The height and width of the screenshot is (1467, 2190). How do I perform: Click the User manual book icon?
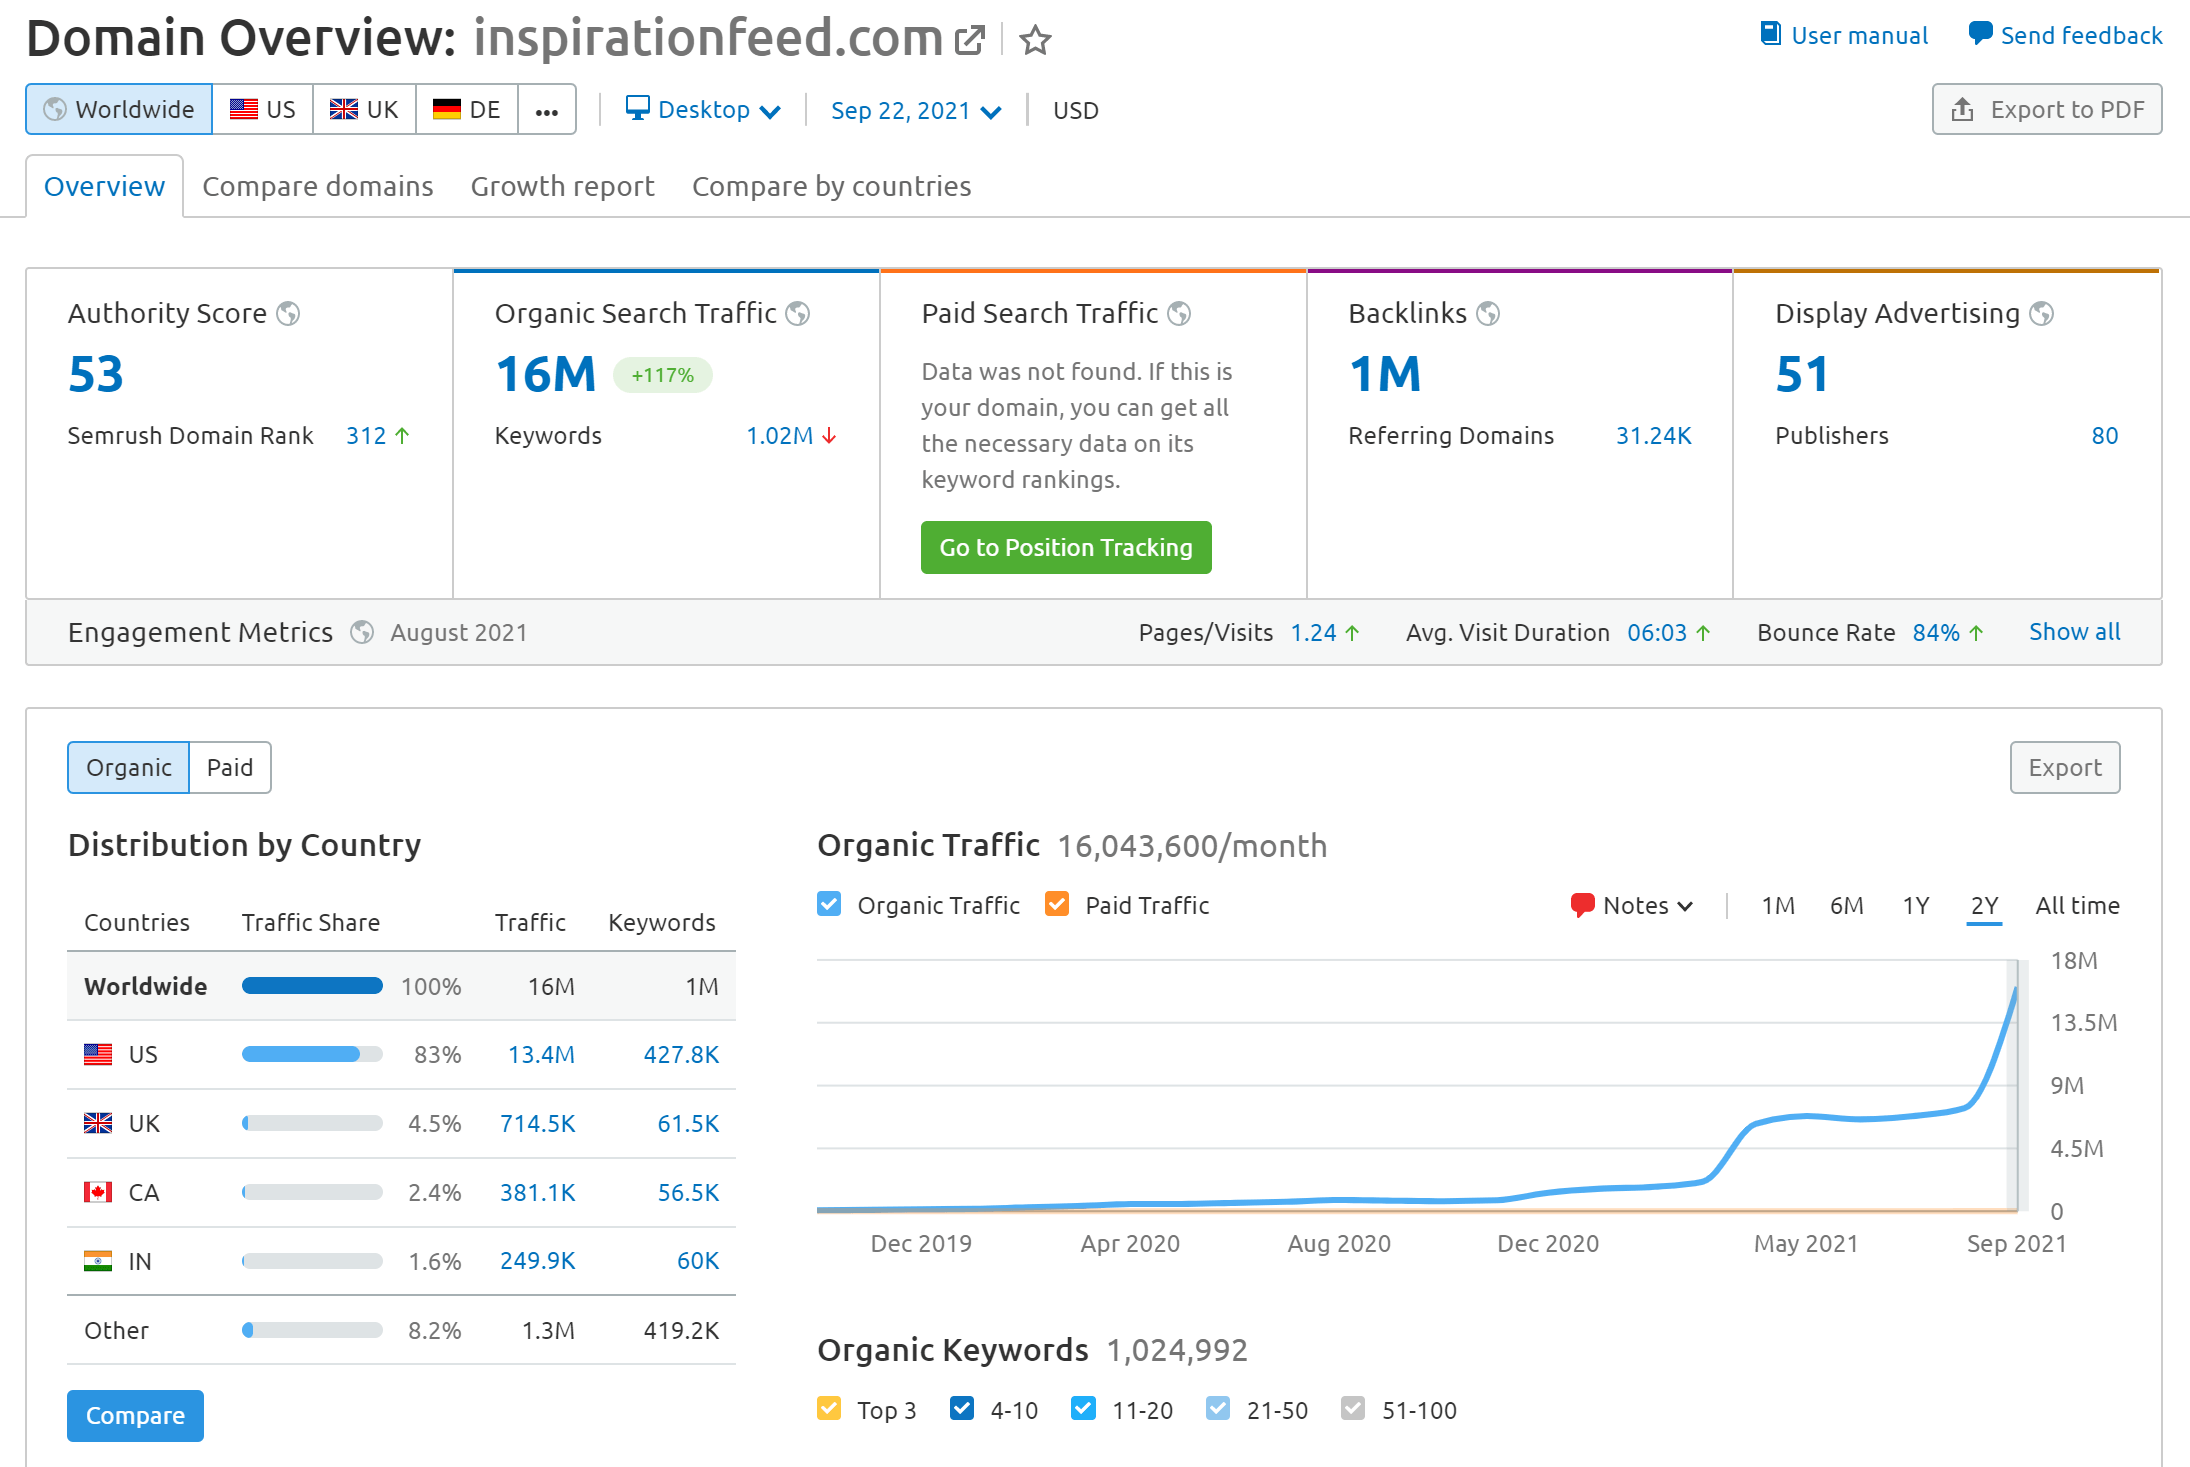pos(1770,34)
